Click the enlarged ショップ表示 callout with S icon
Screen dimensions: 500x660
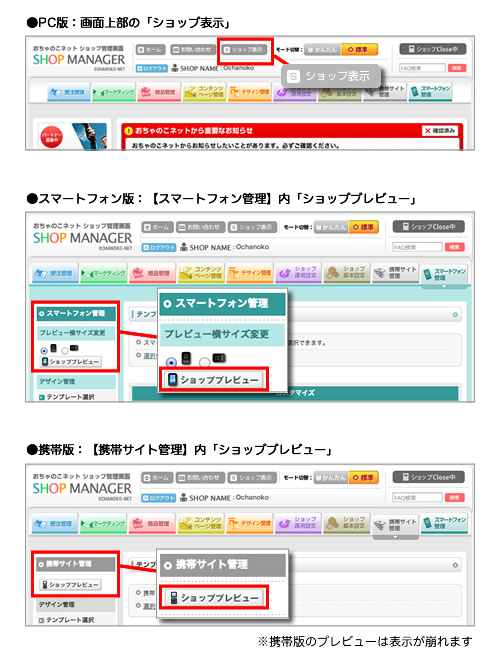331,76
